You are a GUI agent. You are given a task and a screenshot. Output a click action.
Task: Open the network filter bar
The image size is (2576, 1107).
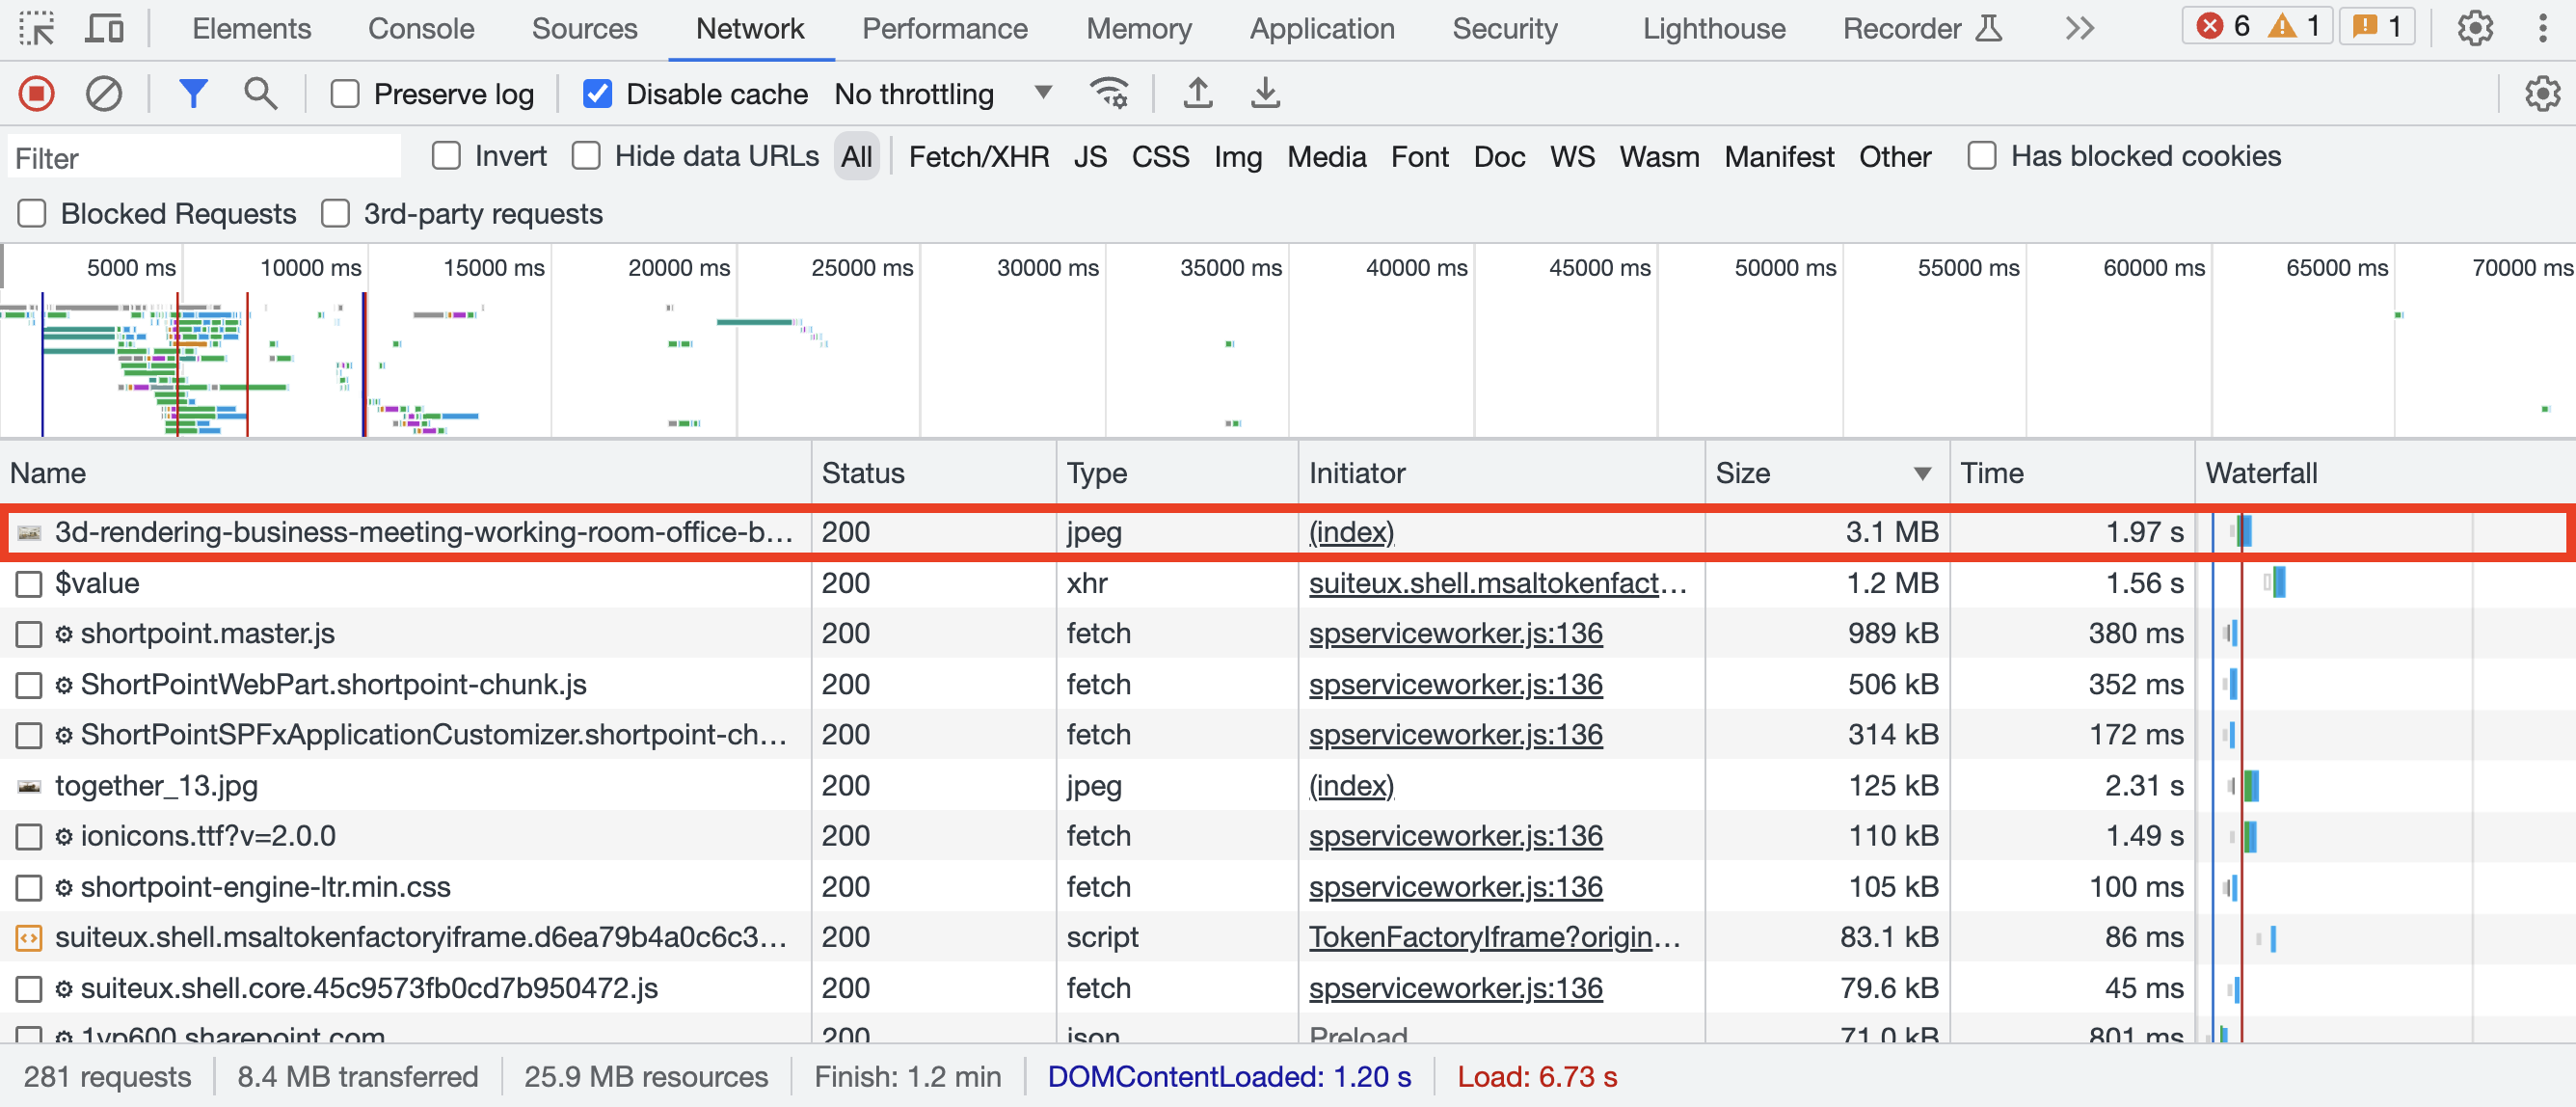(x=193, y=93)
